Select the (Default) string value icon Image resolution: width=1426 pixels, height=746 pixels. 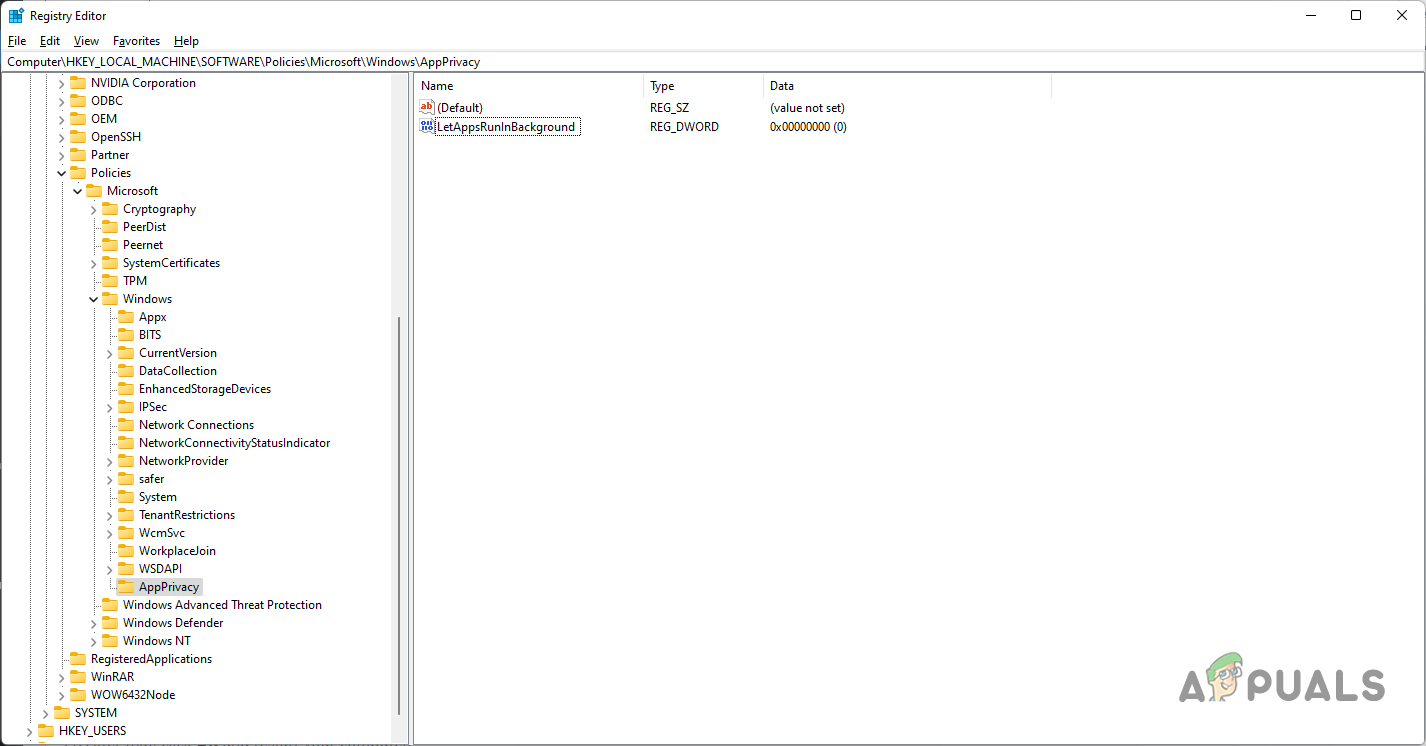pos(427,107)
